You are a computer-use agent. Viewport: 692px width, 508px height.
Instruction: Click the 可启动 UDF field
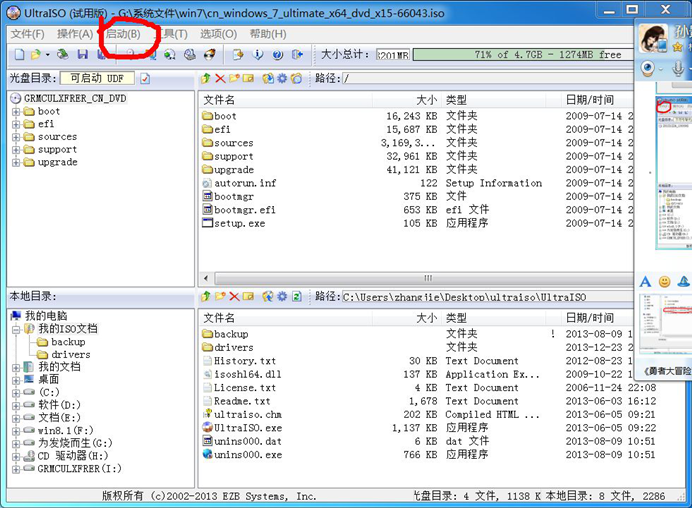pyautogui.click(x=97, y=79)
